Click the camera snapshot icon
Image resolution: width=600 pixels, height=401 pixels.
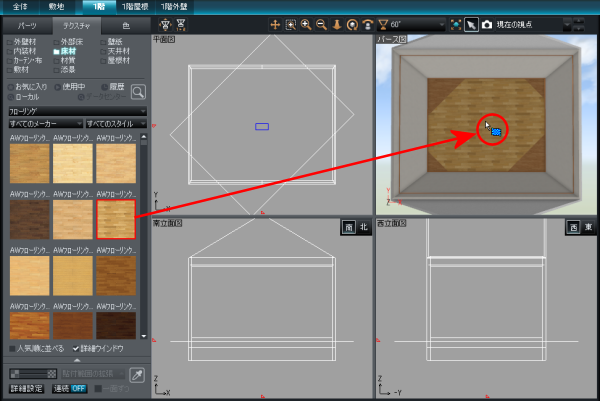(x=487, y=23)
